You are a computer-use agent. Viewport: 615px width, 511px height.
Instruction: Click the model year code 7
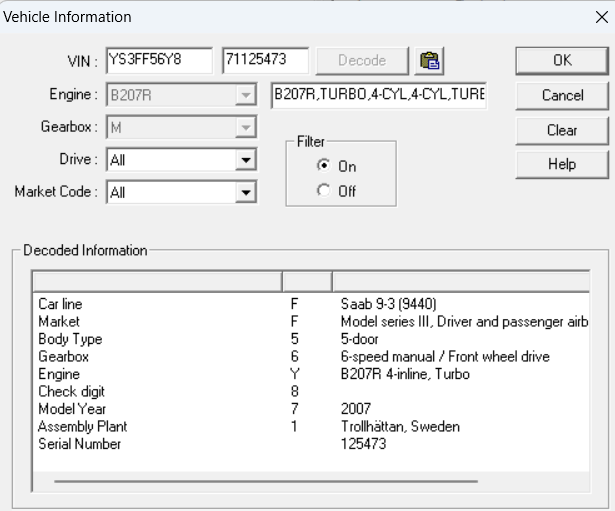(x=295, y=409)
